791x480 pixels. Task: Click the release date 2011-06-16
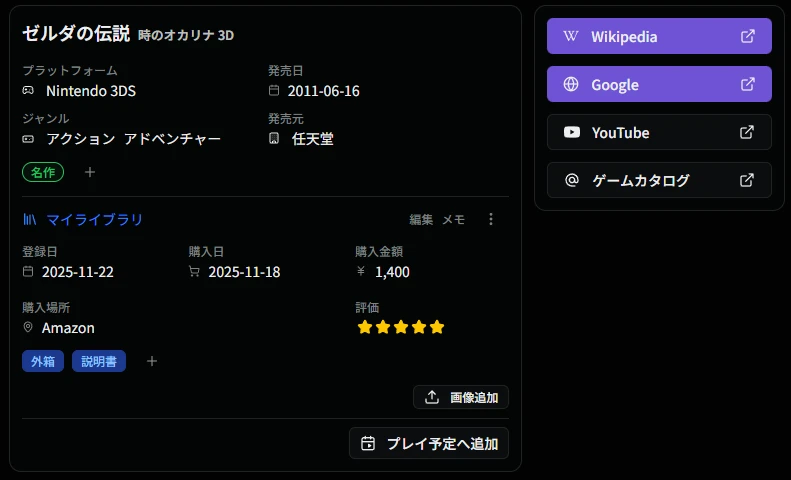pyautogui.click(x=323, y=91)
